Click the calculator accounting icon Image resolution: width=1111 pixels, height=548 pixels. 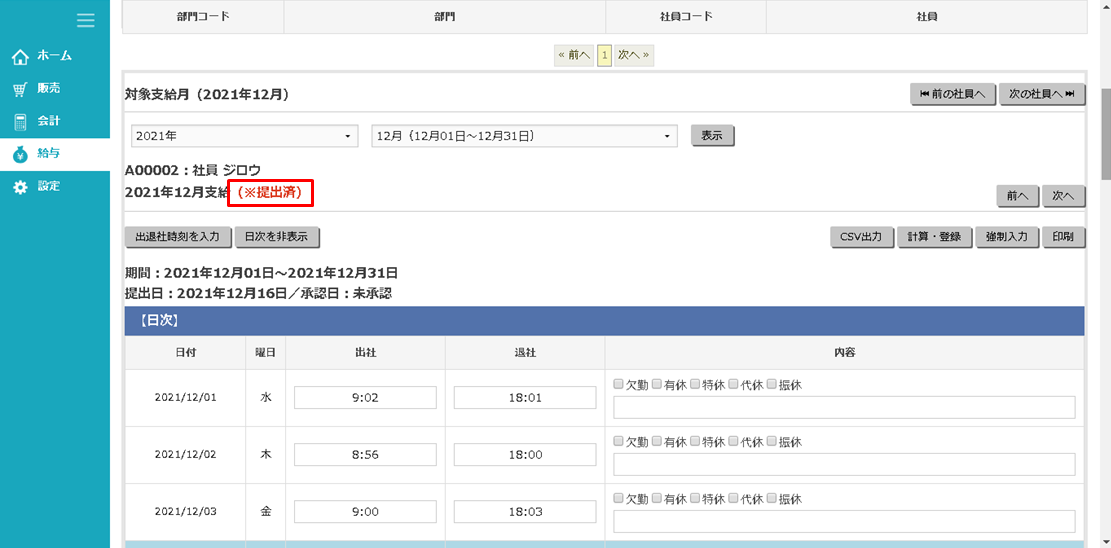point(20,122)
